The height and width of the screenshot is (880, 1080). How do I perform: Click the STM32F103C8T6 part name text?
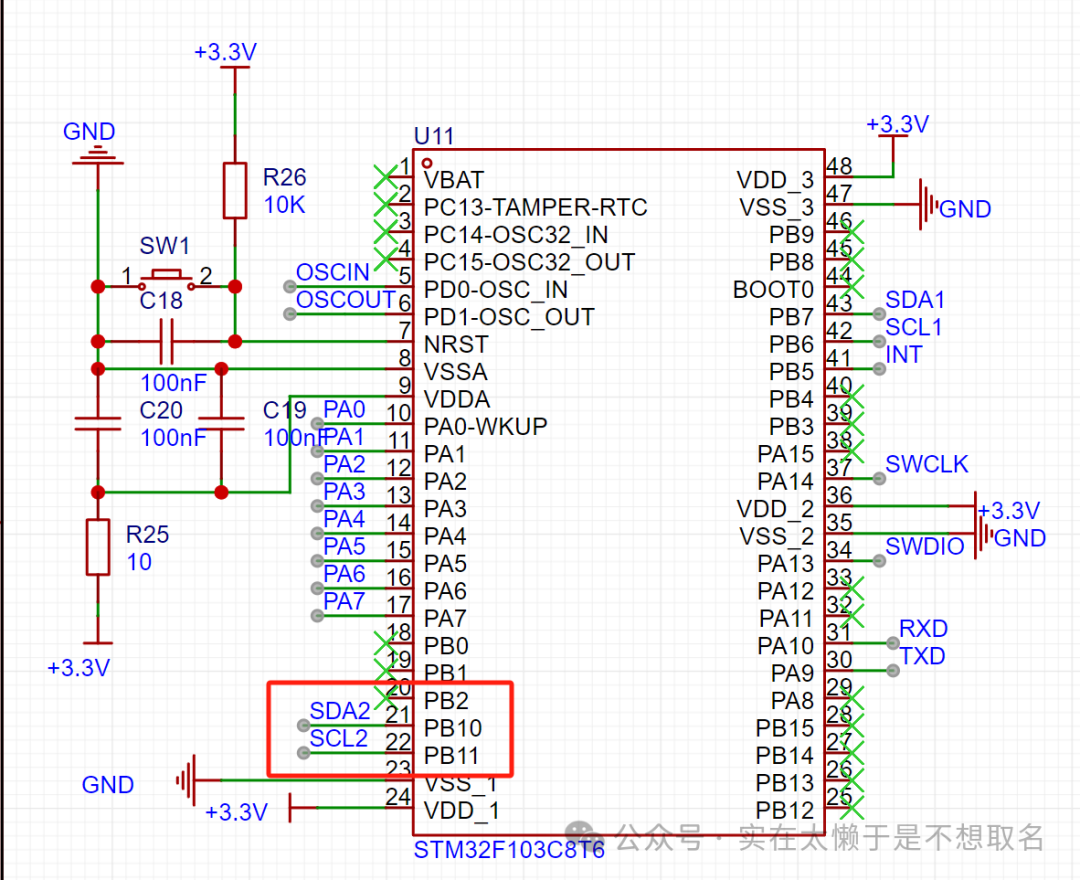pyautogui.click(x=509, y=852)
